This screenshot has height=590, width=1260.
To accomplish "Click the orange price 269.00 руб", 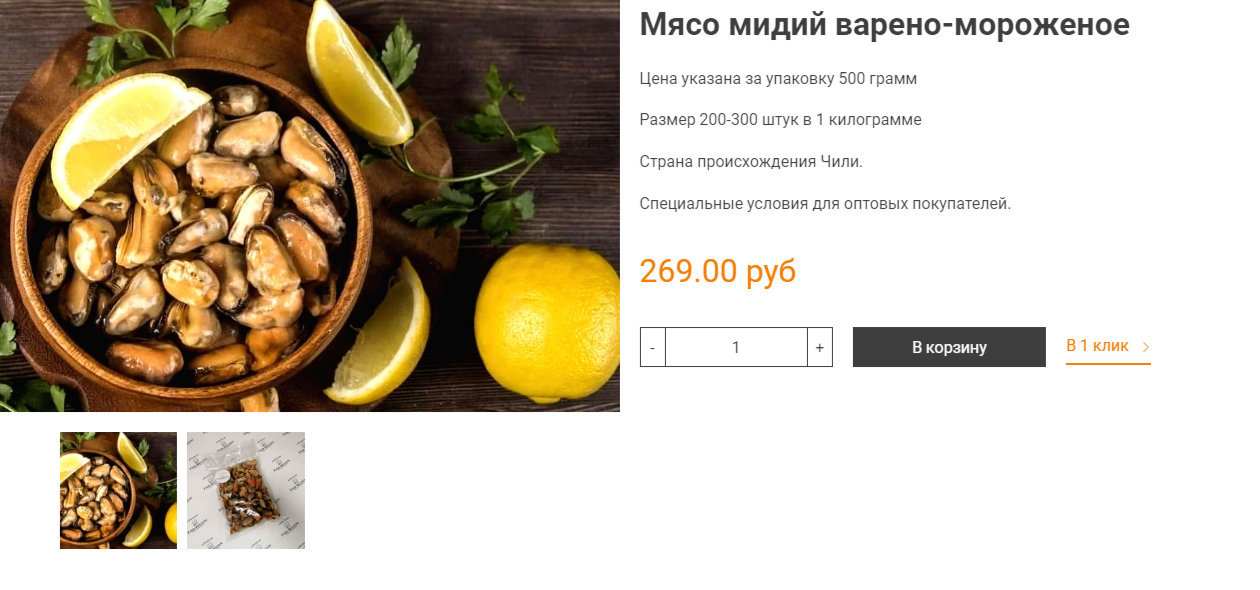I will pyautogui.click(x=718, y=271).
